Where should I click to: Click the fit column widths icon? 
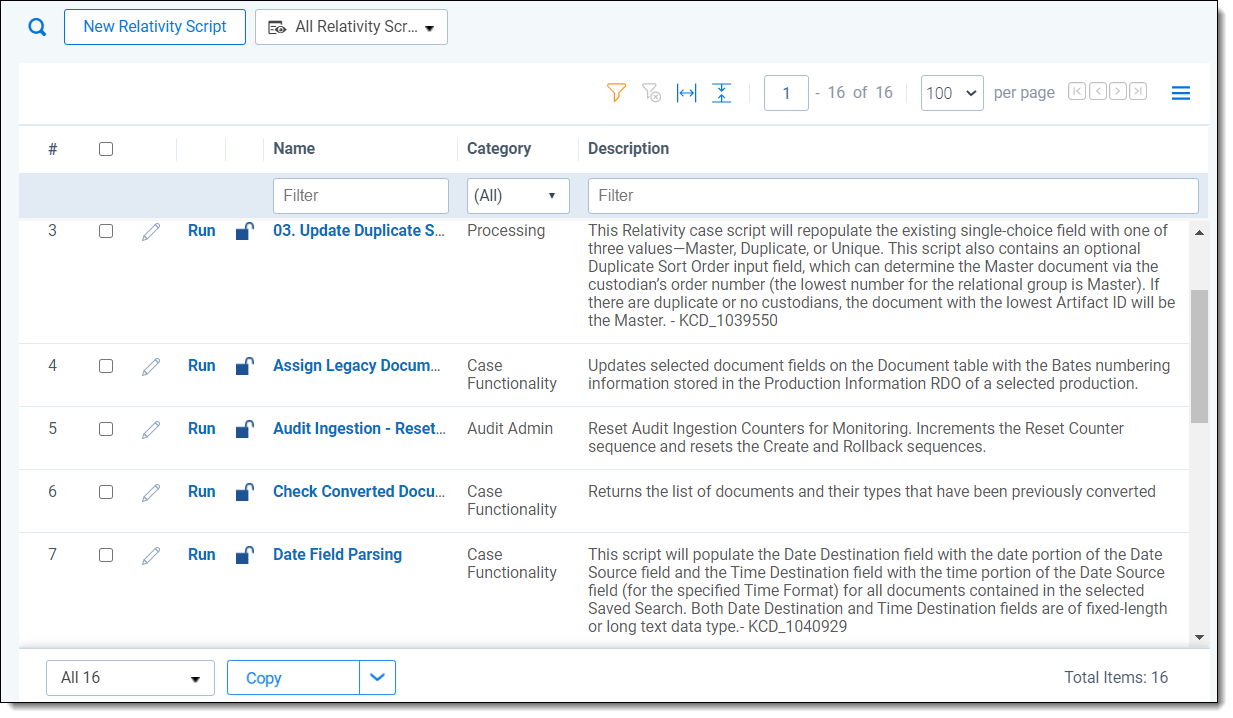point(686,93)
